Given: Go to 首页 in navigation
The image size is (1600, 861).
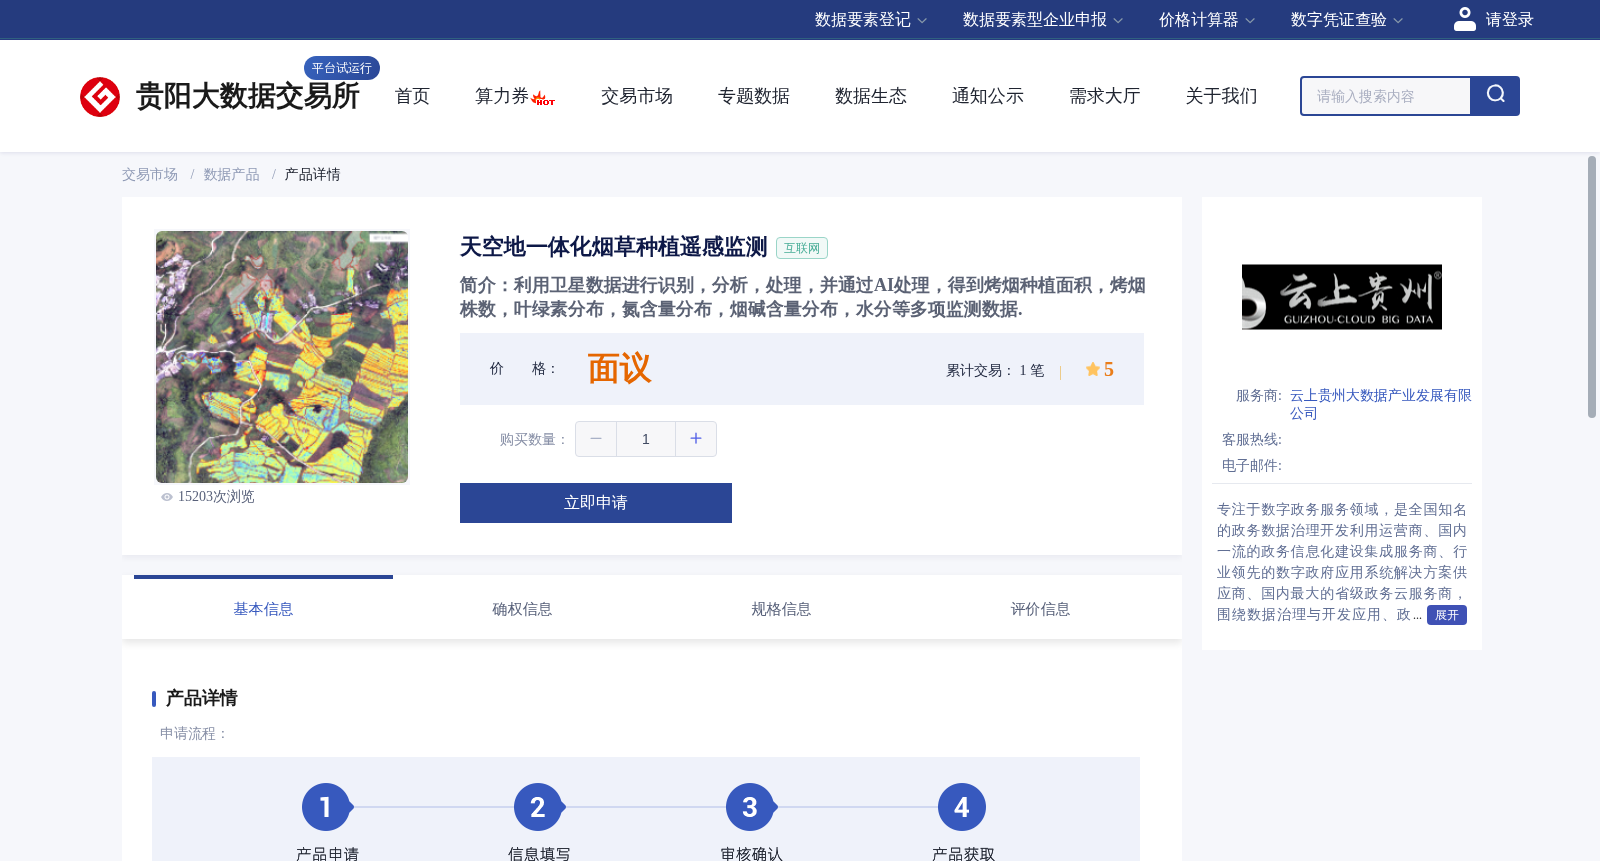Looking at the screenshot, I should point(412,96).
